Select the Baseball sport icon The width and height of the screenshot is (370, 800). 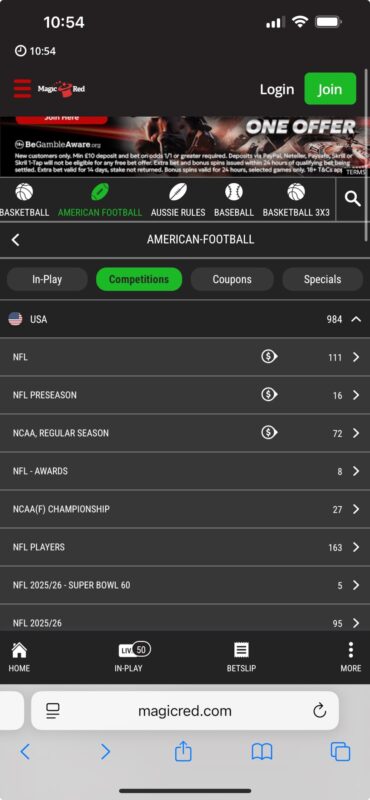pyautogui.click(x=234, y=192)
